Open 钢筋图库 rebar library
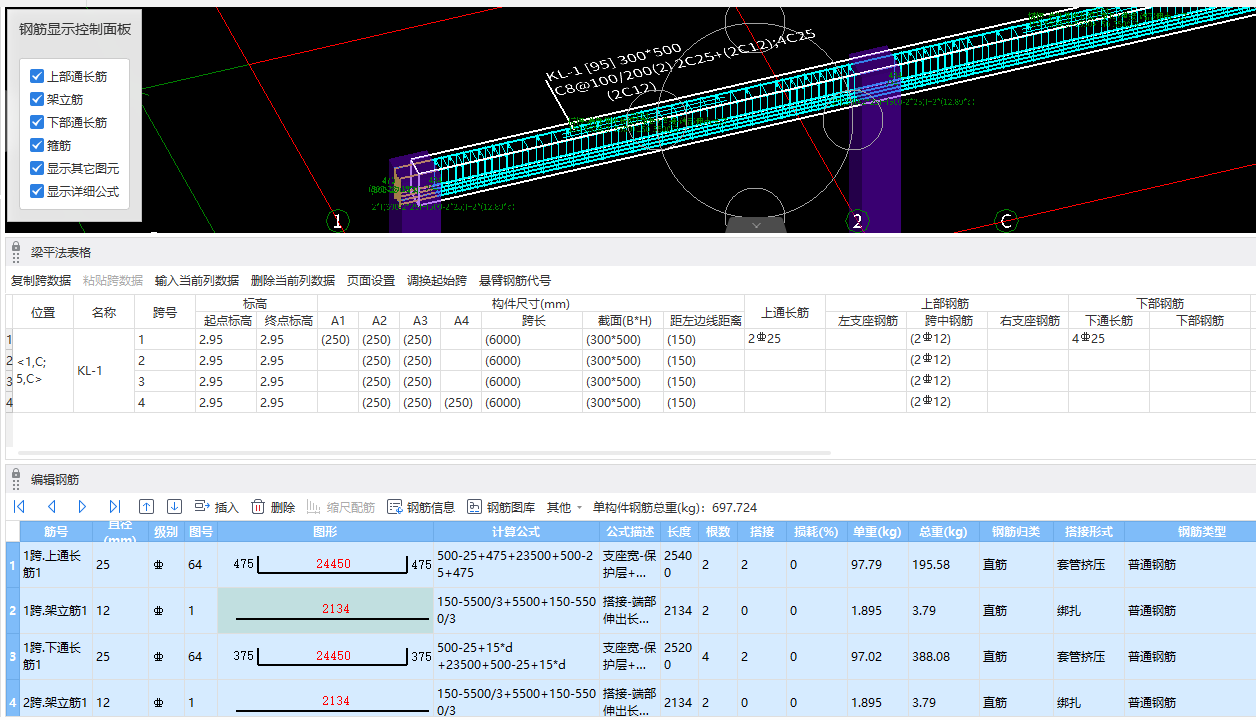Viewport: 1256px width, 720px height. tap(500, 507)
